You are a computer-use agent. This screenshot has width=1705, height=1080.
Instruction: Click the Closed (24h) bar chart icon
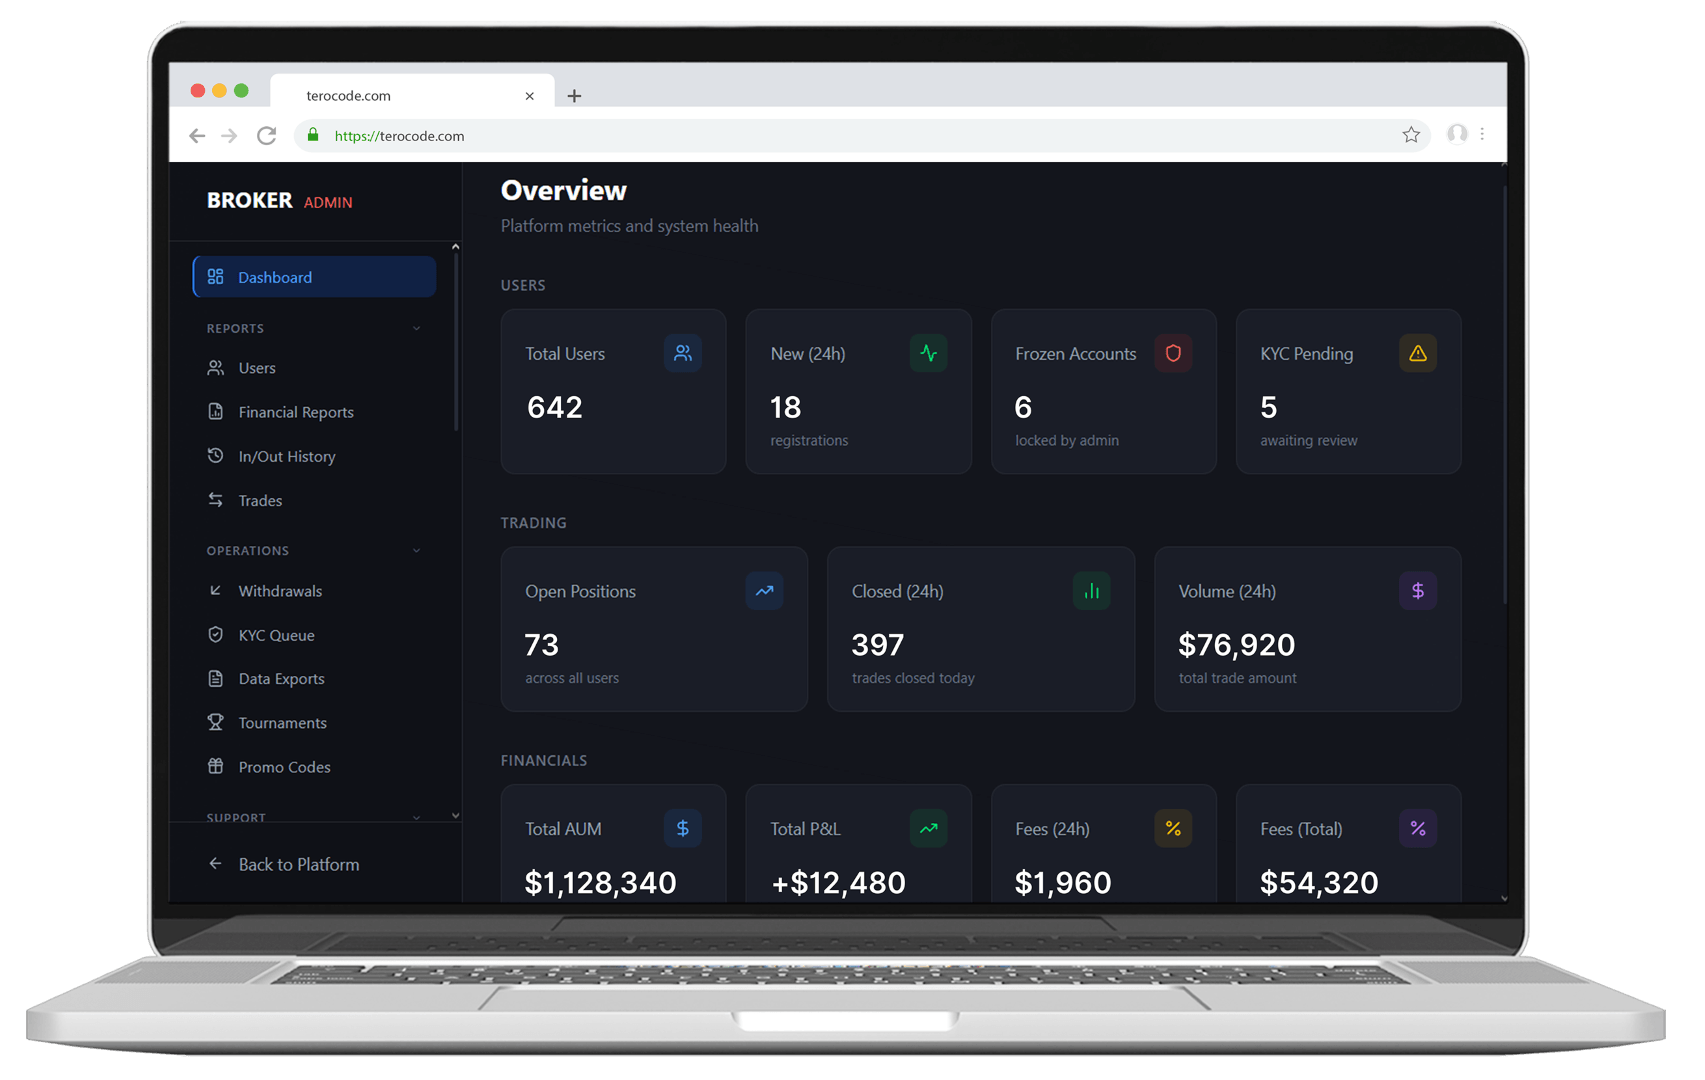(x=1091, y=591)
